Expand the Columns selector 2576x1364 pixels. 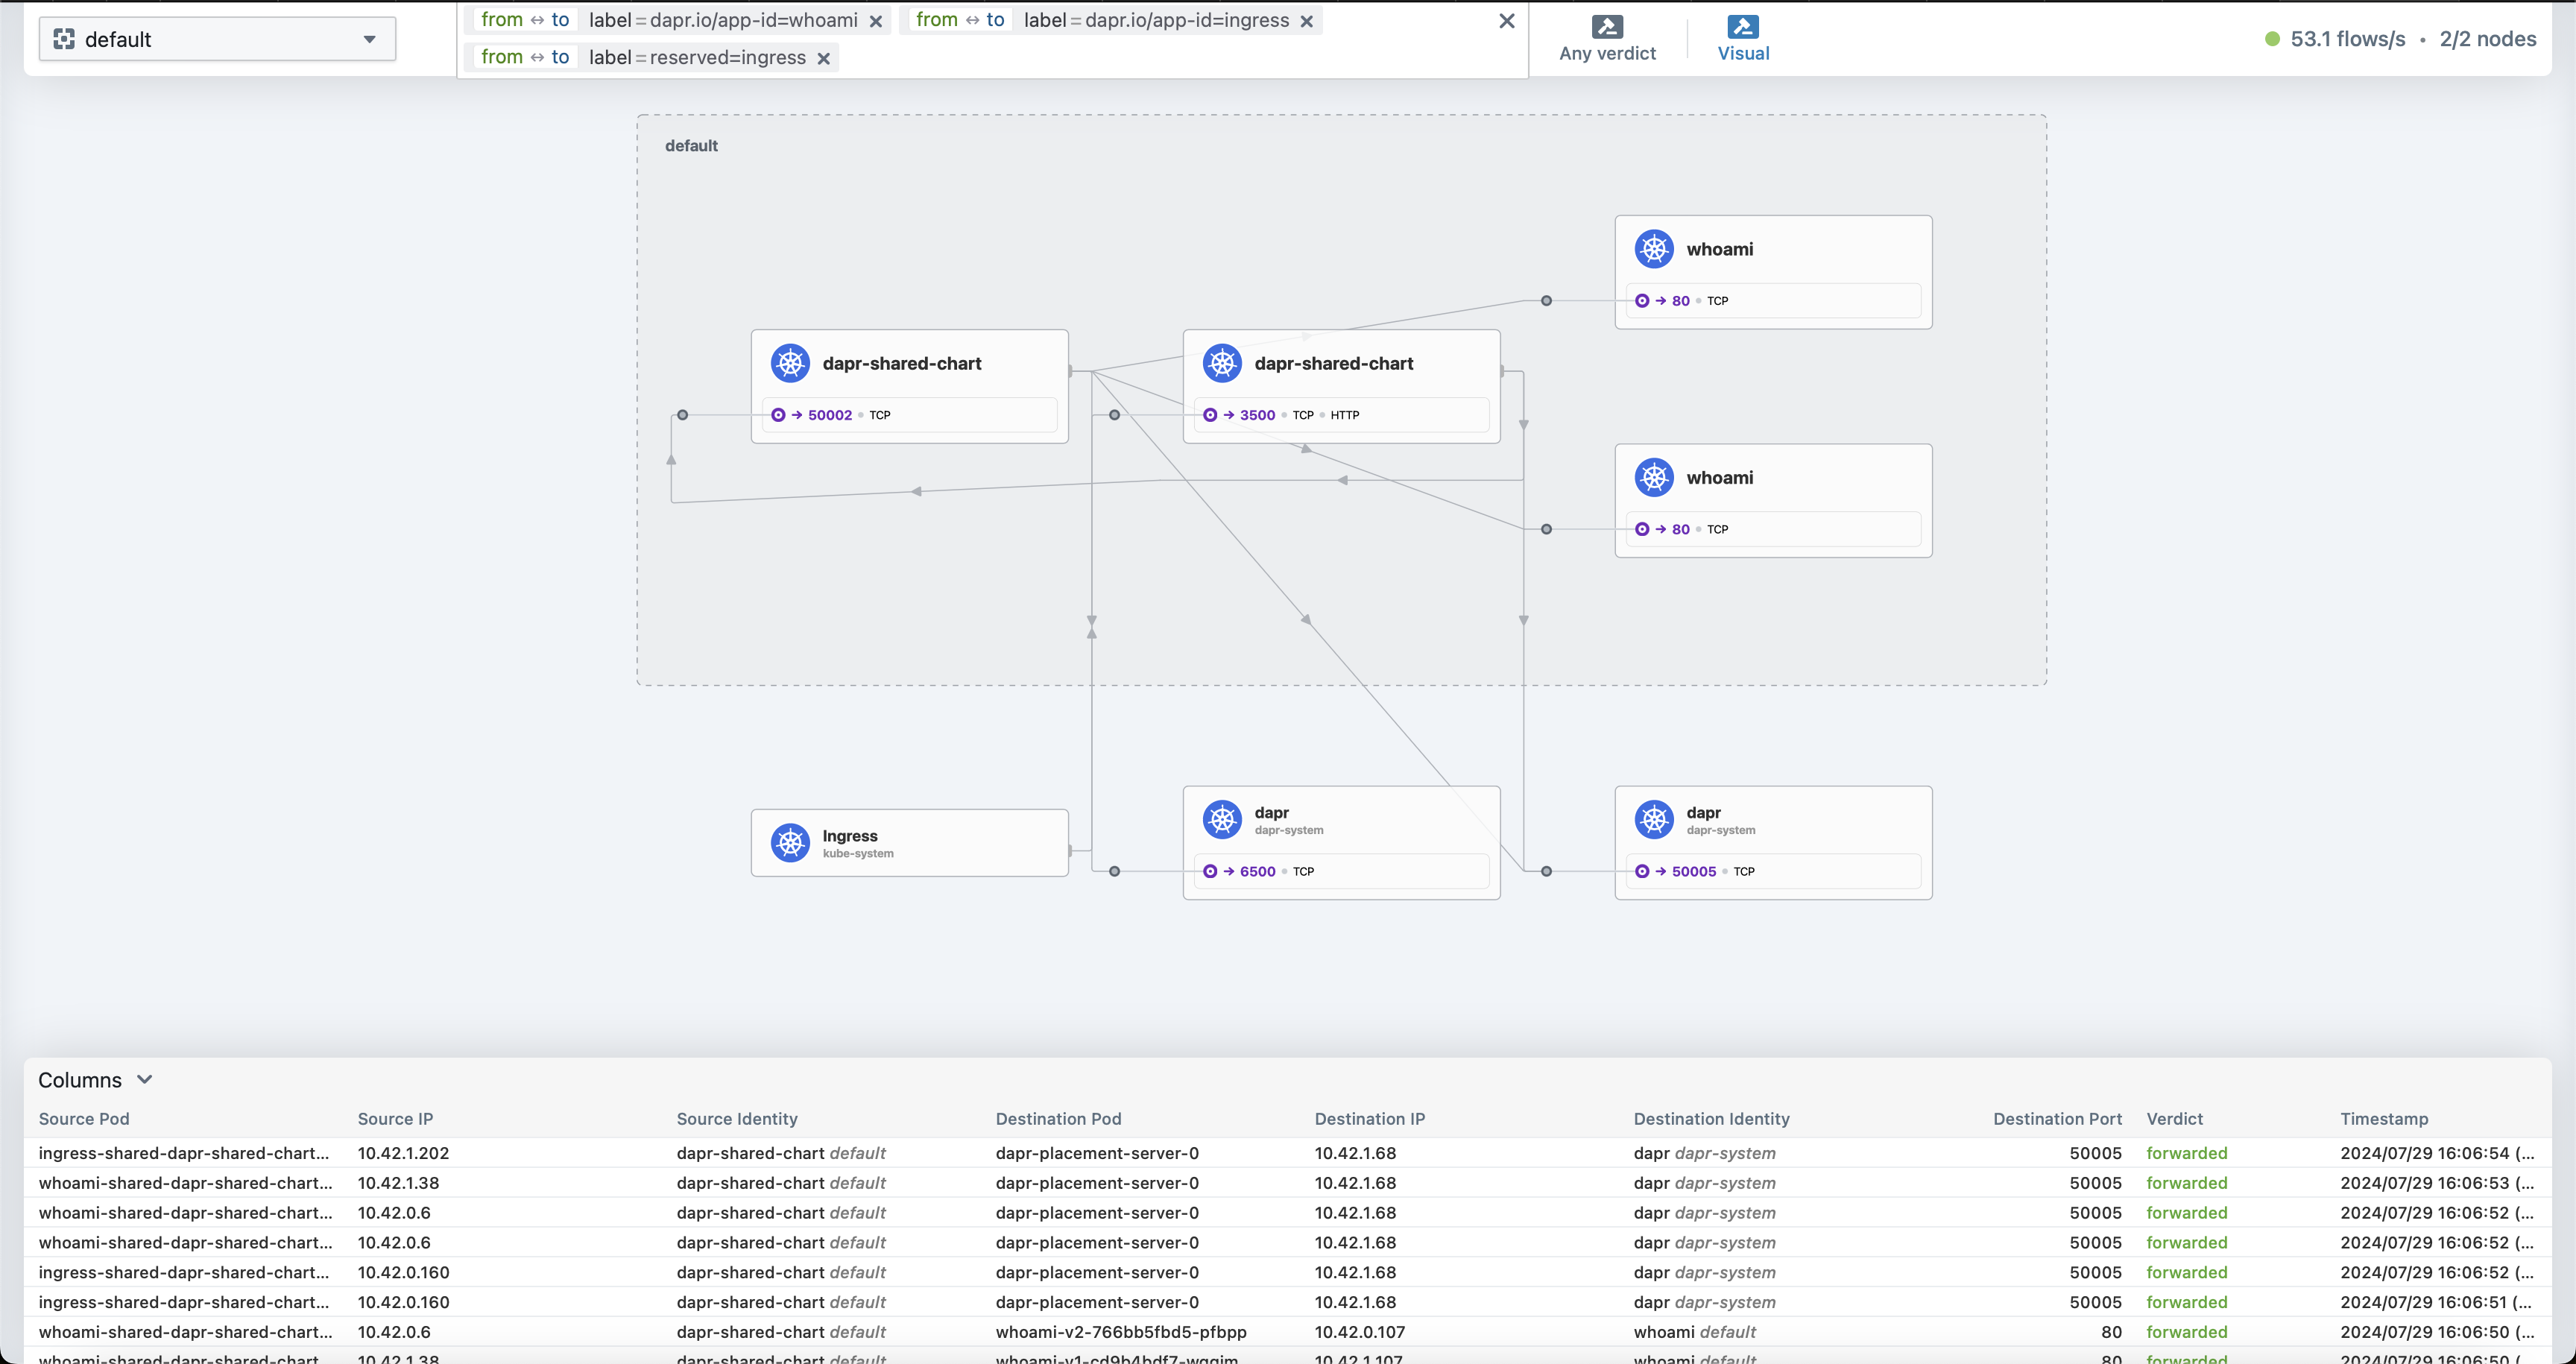pos(95,1080)
